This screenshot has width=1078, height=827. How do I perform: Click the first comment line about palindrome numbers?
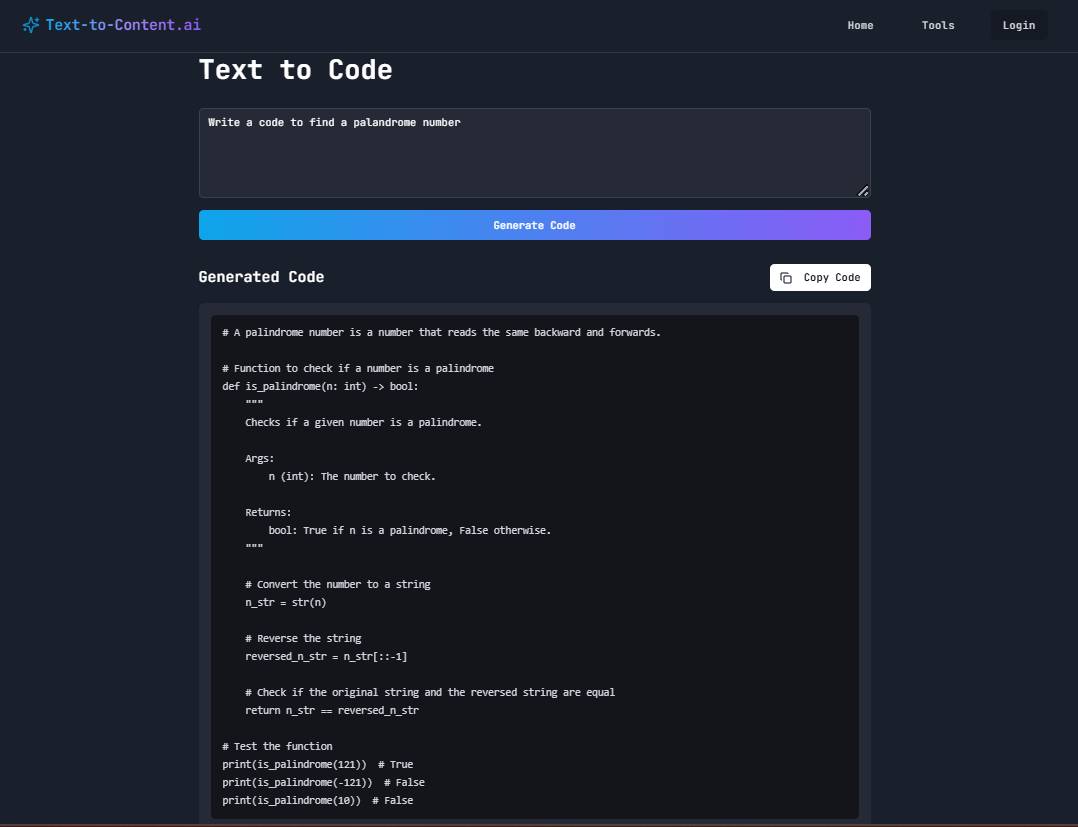pos(441,332)
